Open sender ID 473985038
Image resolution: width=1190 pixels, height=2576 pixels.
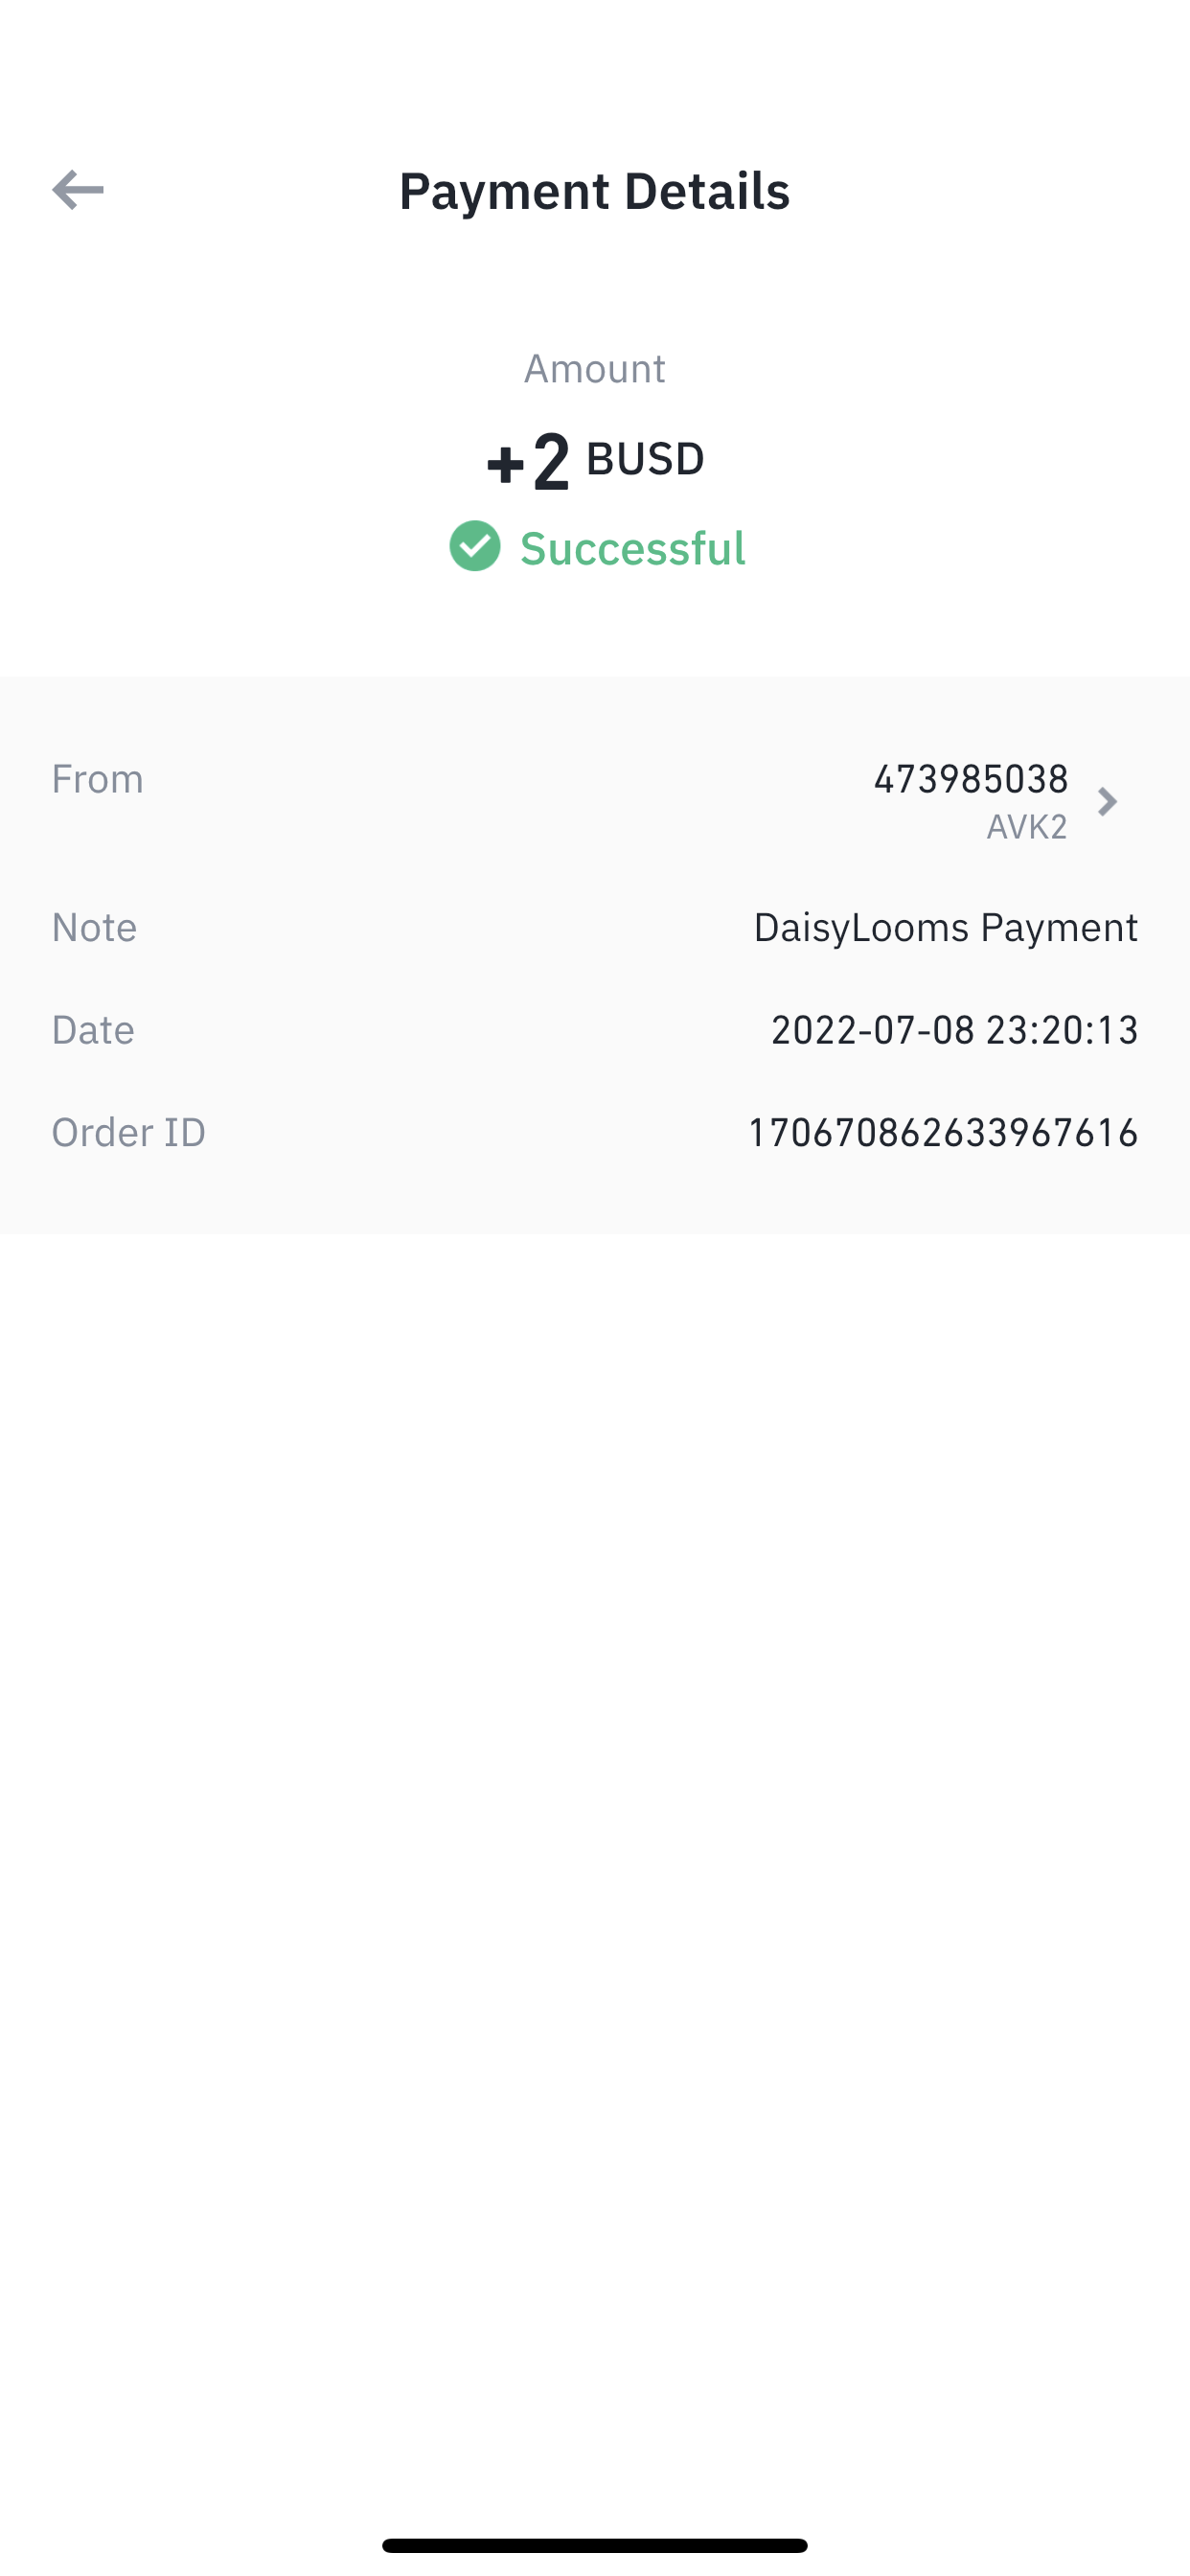[971, 778]
